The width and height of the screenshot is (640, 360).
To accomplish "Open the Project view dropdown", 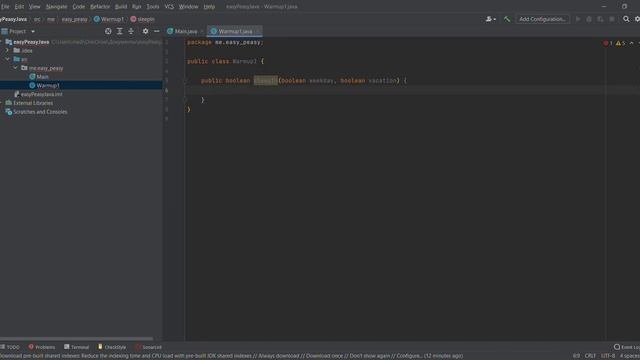I will pos(33,31).
